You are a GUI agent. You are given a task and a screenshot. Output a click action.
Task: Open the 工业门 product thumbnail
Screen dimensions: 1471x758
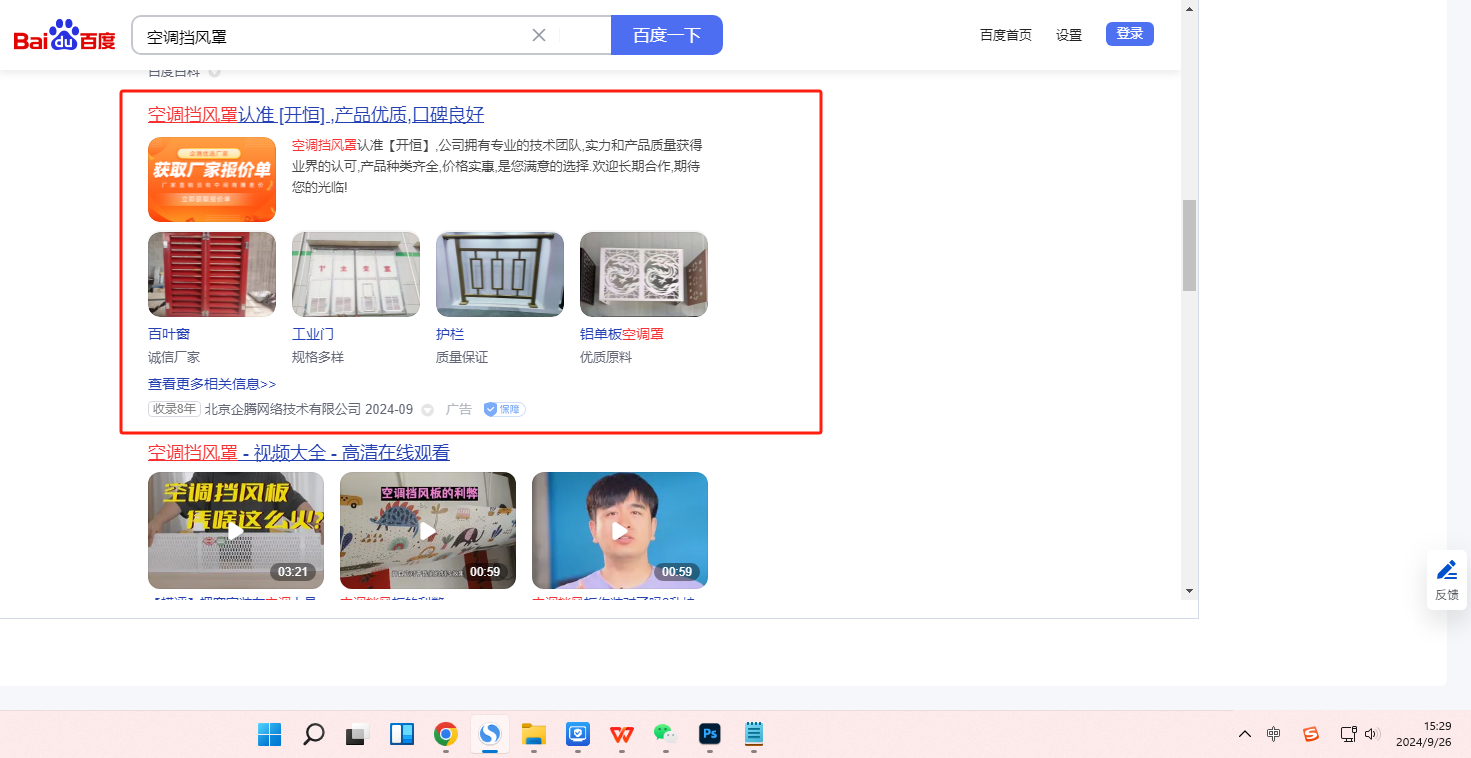(x=356, y=275)
